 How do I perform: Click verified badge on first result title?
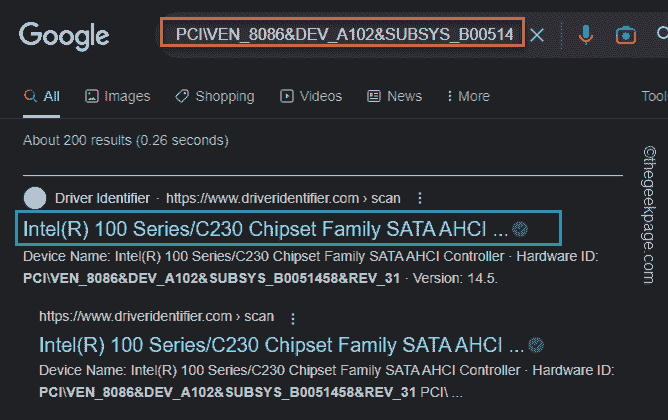[x=520, y=229]
